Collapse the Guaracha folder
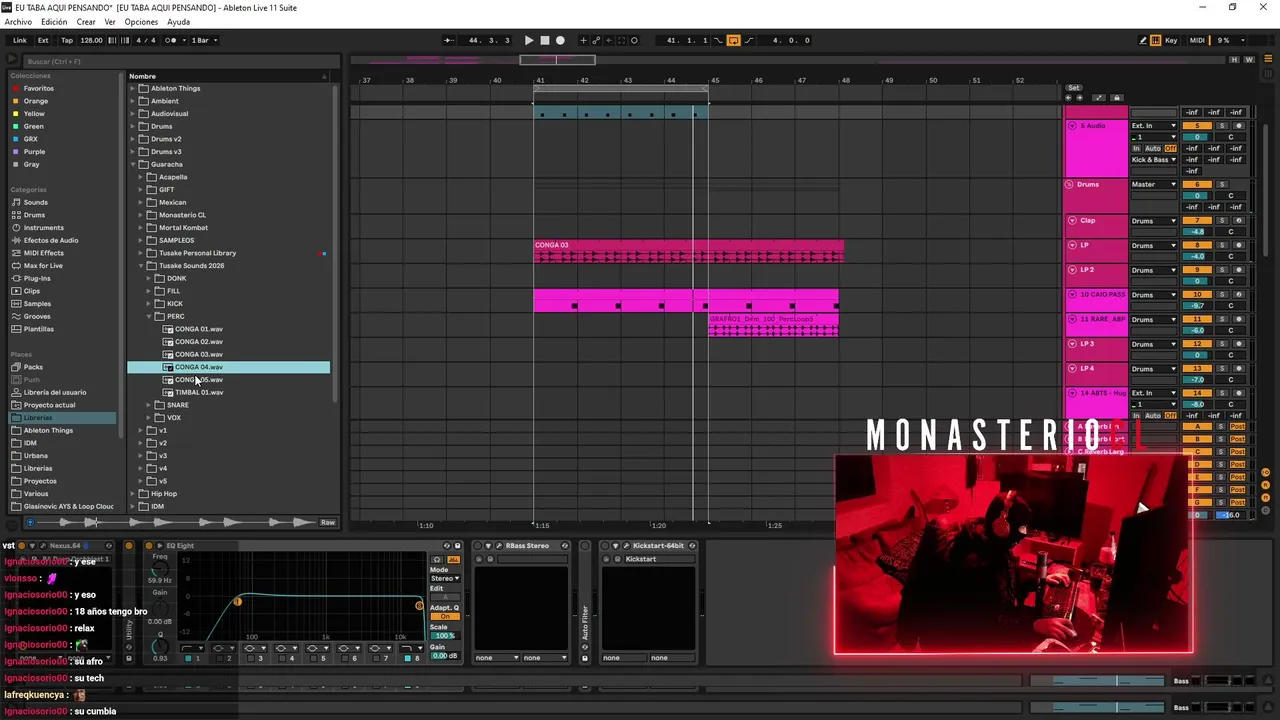 (x=133, y=164)
